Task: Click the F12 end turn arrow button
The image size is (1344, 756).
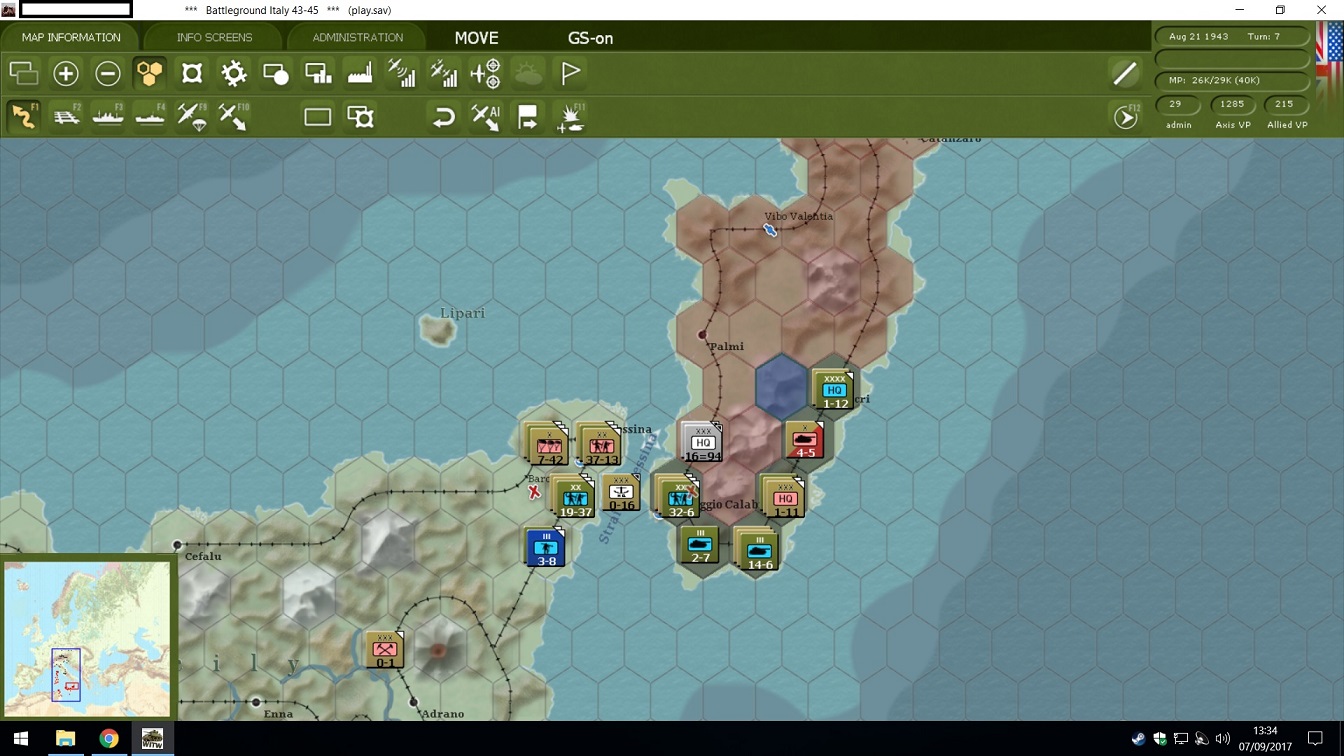Action: pos(1126,117)
